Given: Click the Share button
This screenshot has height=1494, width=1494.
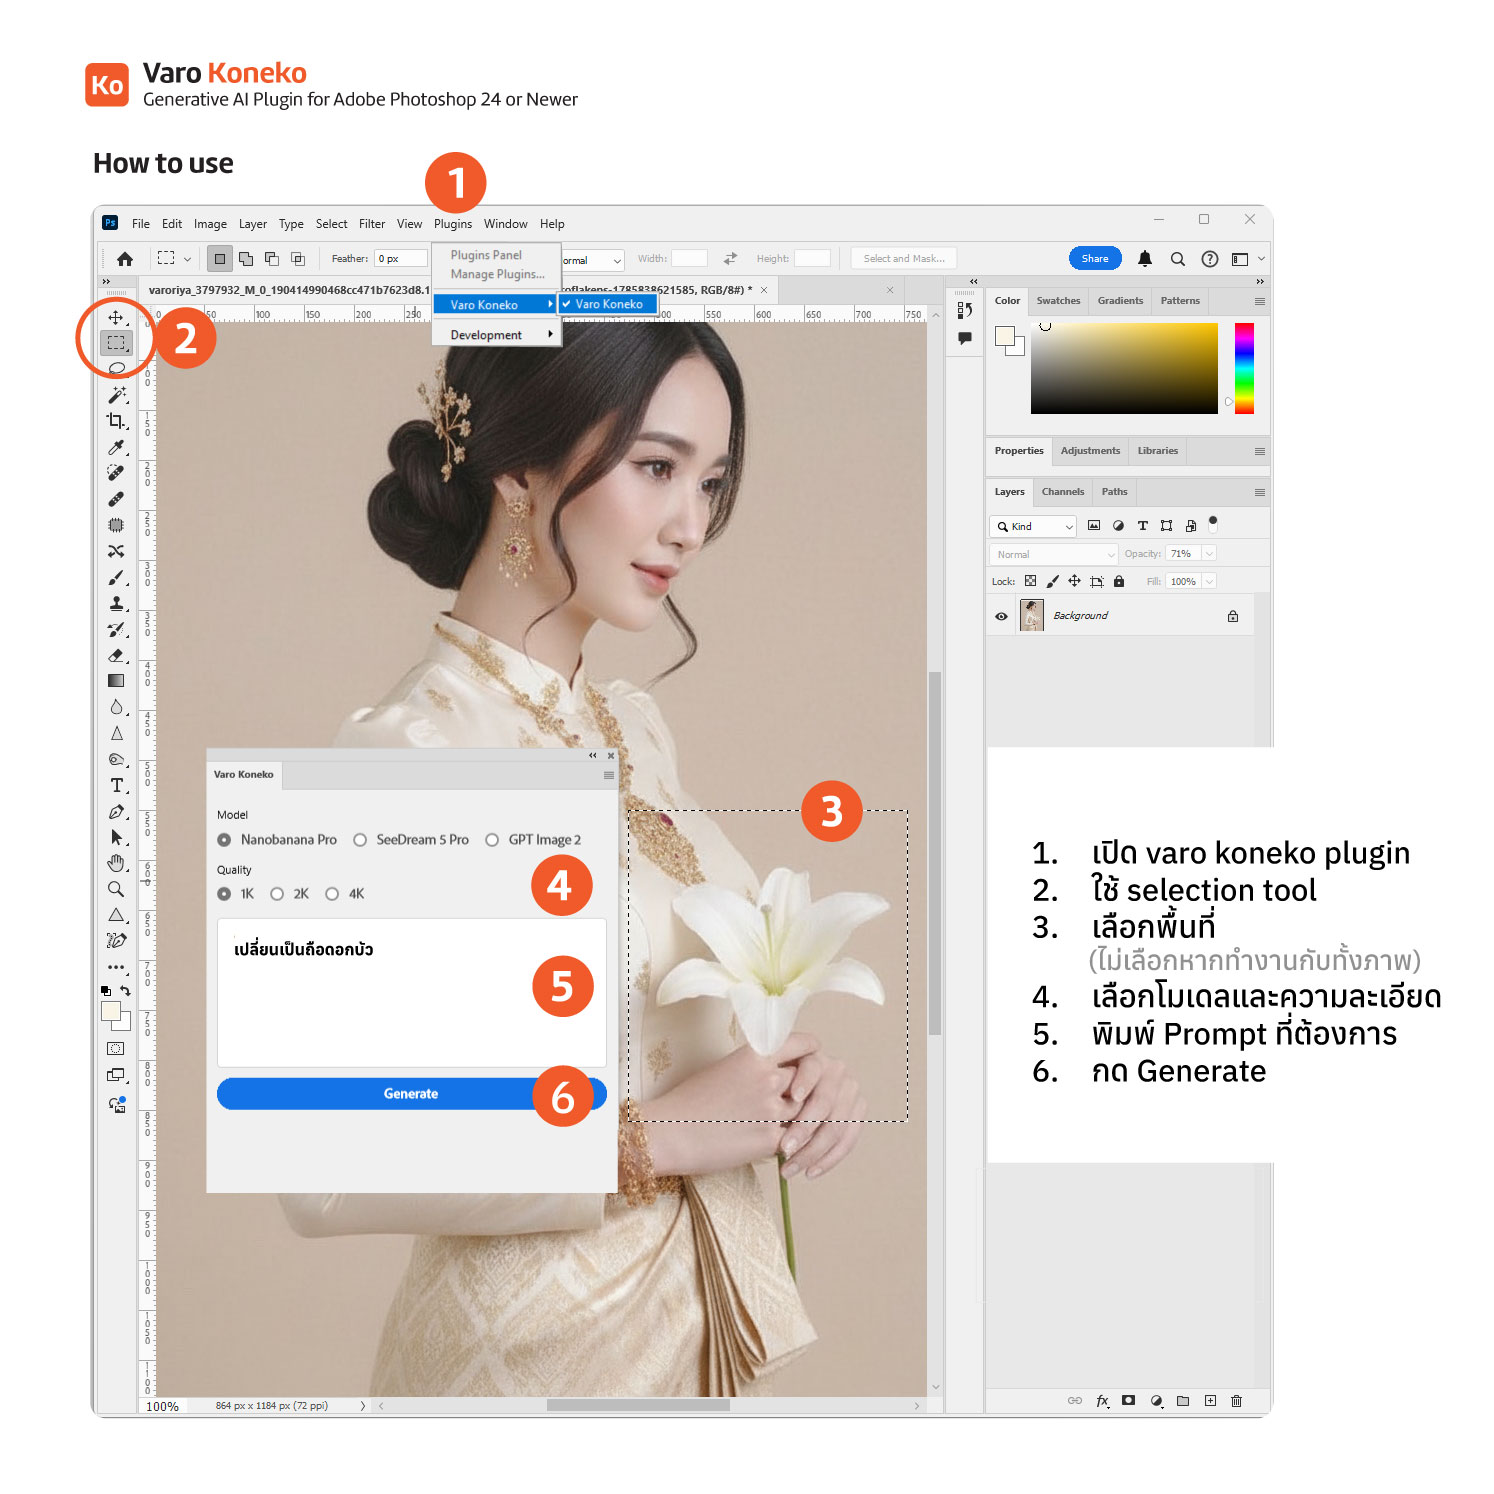Looking at the screenshot, I should (1095, 259).
